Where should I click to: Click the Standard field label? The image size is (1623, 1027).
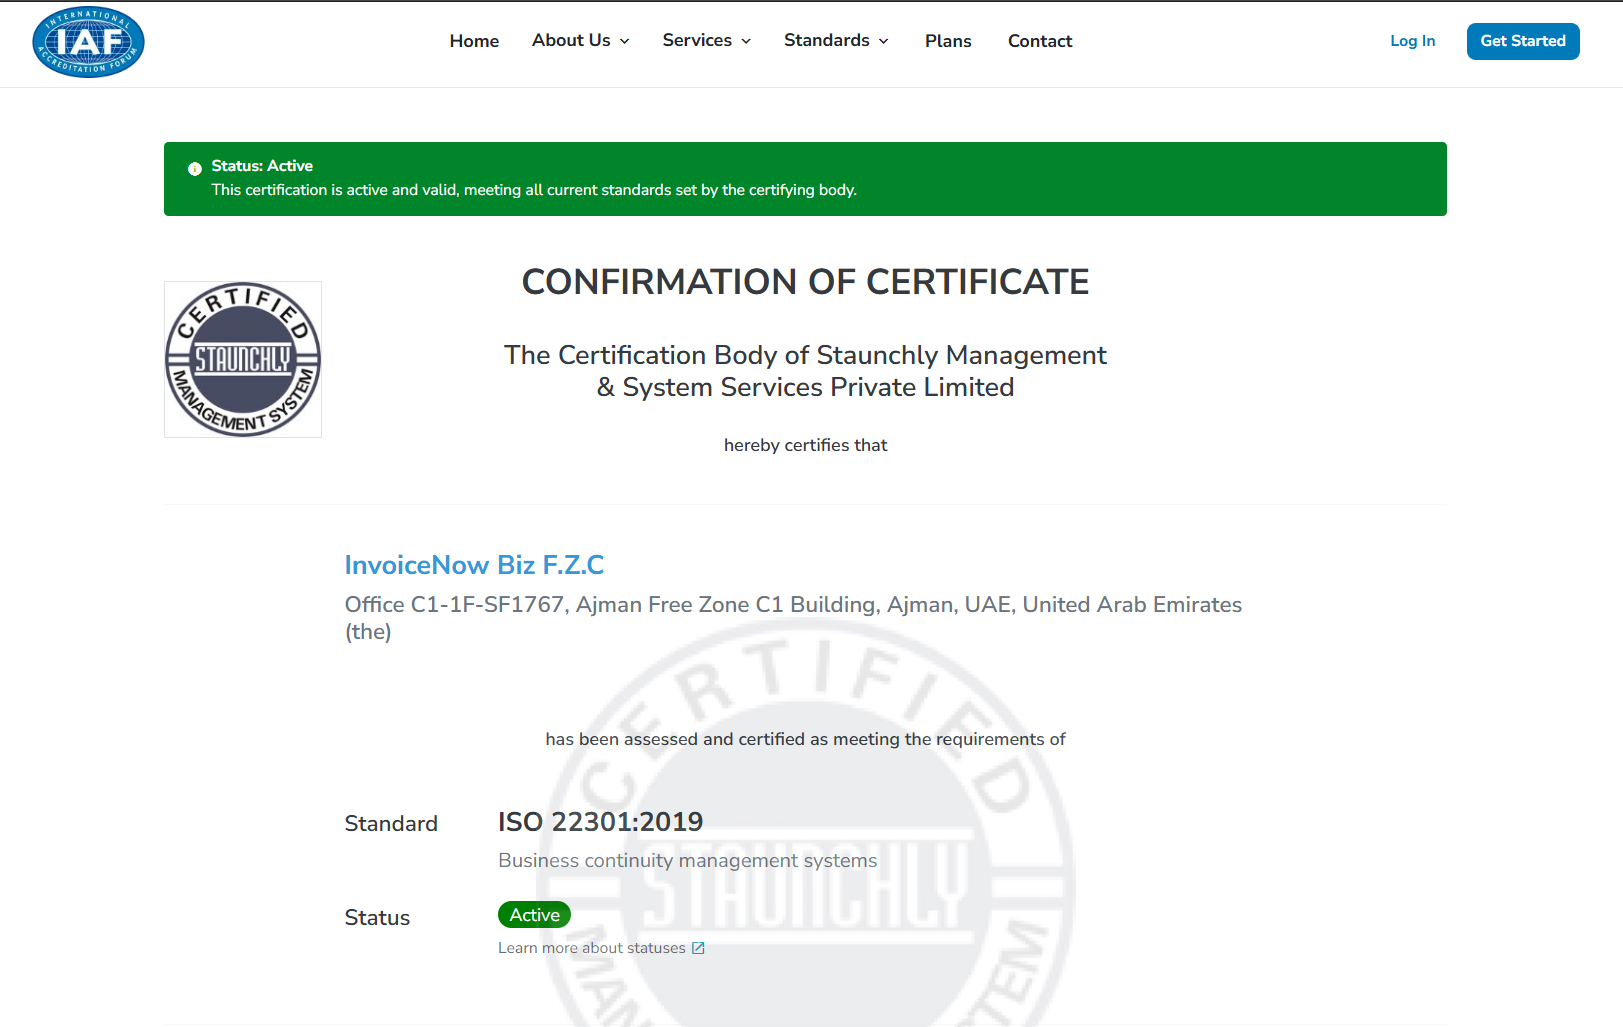point(391,824)
